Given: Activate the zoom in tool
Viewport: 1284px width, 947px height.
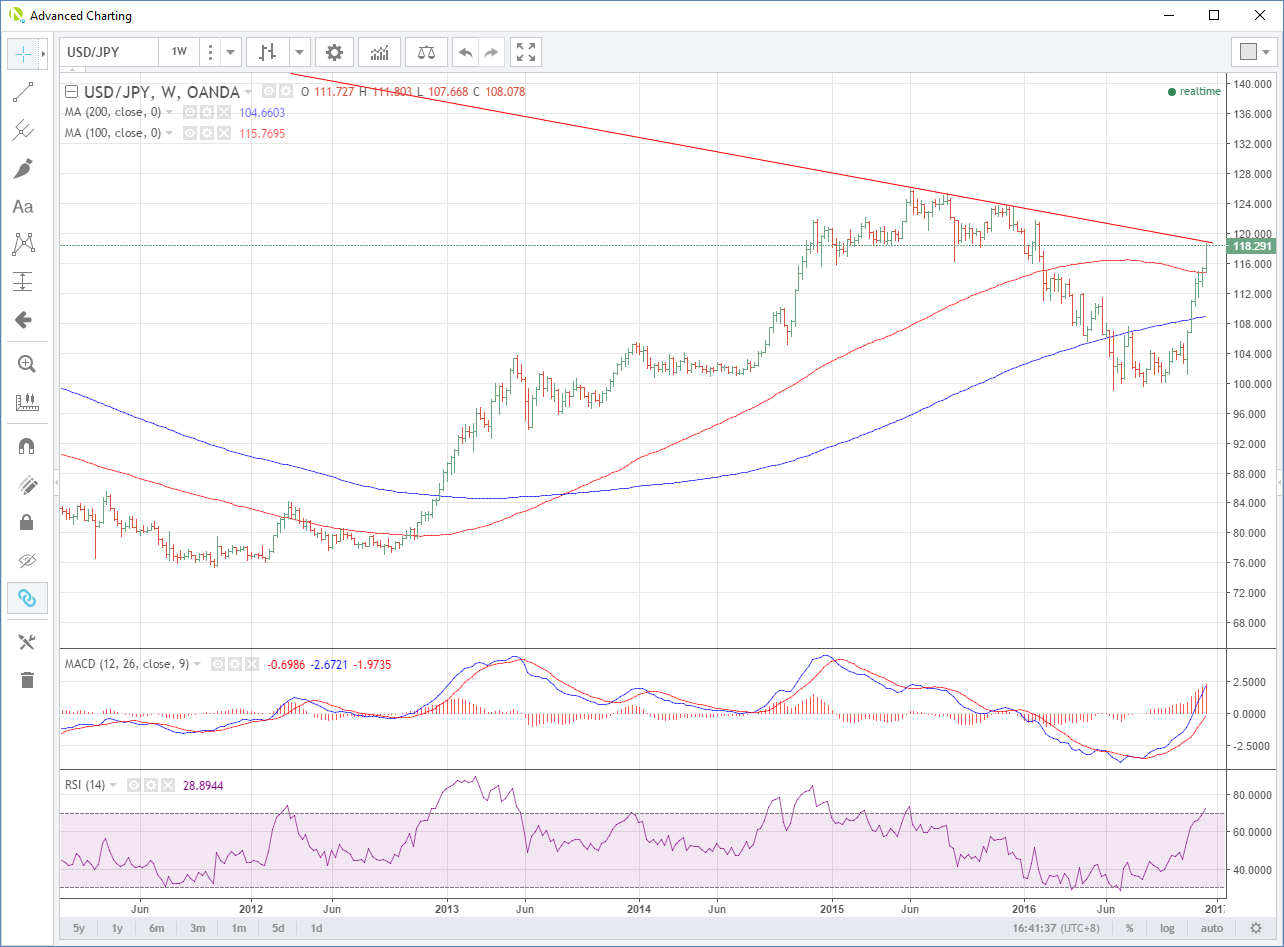Looking at the screenshot, I should 26,364.
